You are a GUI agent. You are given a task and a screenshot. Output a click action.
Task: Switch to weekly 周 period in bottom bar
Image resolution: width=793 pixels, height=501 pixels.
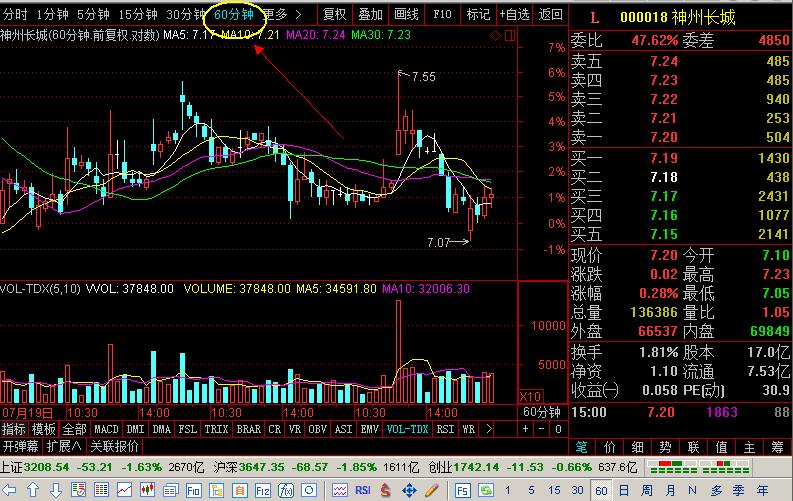(x=647, y=490)
